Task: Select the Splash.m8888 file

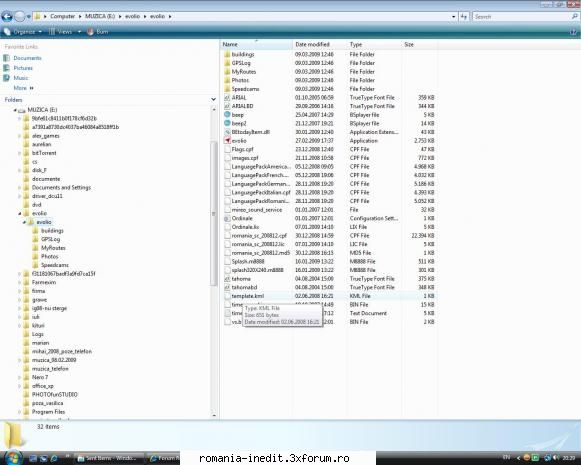Action: (248, 262)
